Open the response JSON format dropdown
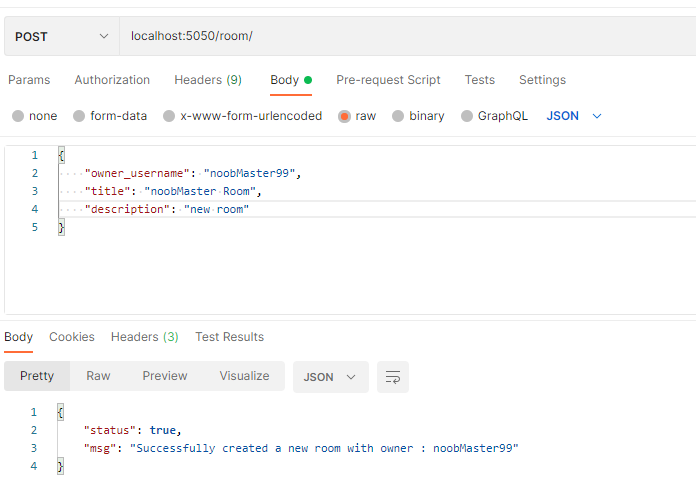696x499 pixels. (x=330, y=377)
